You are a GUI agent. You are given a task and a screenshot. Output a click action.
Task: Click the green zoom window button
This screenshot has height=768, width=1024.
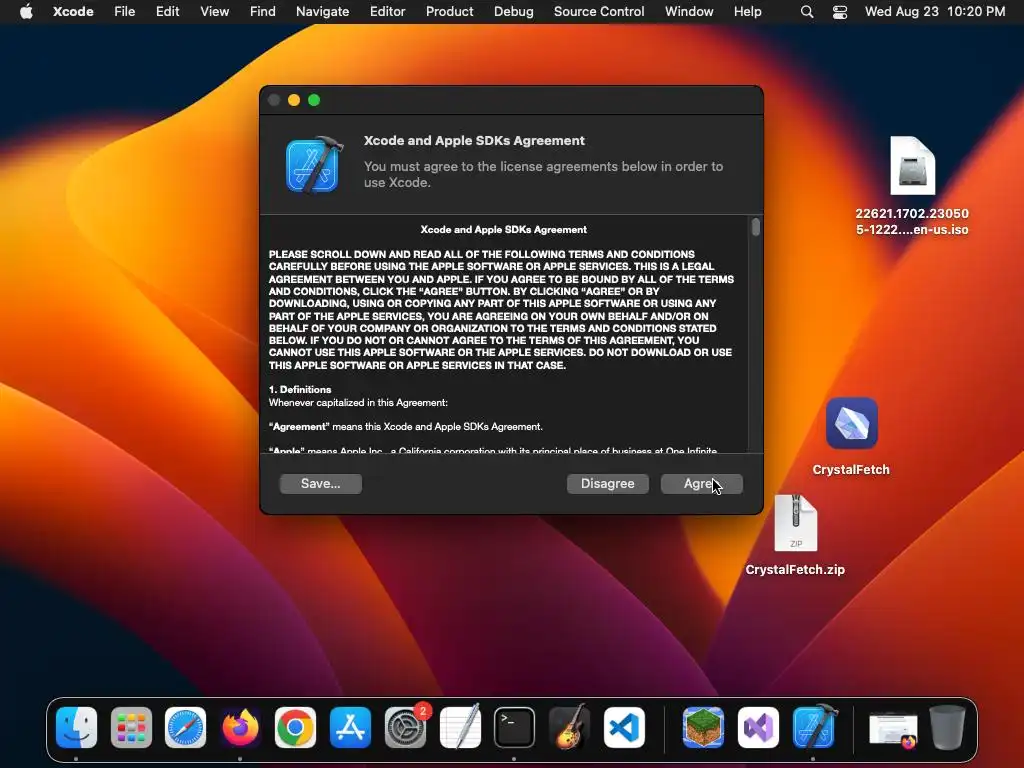[314, 100]
